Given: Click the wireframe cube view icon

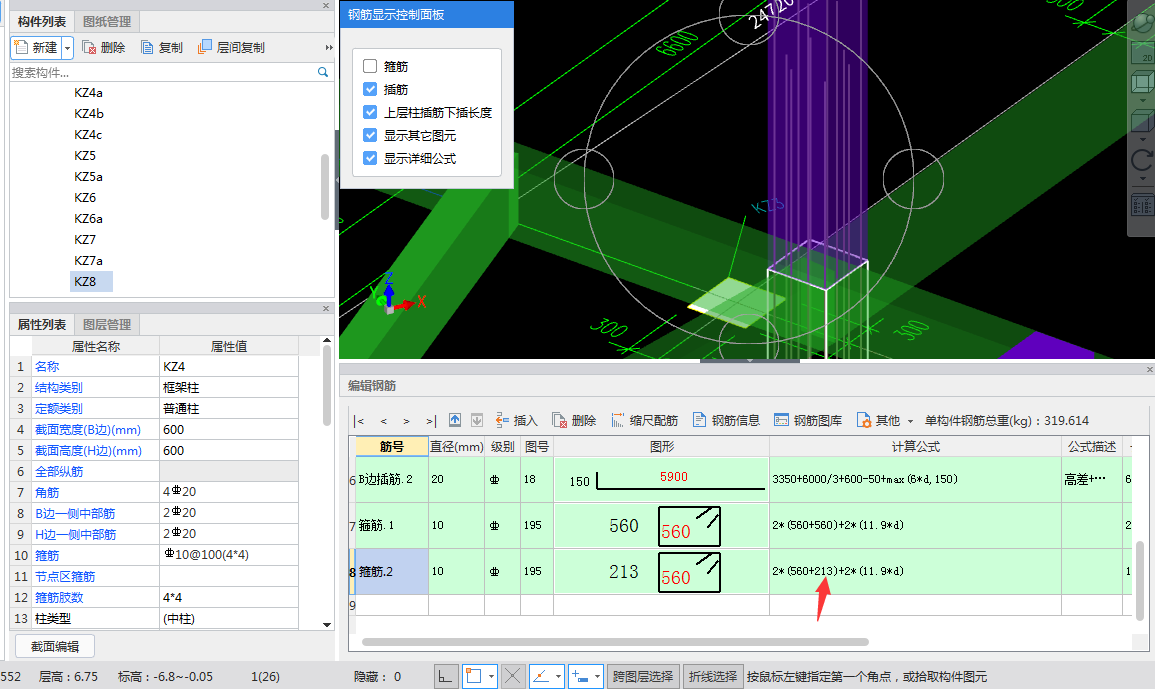Looking at the screenshot, I should (1142, 82).
